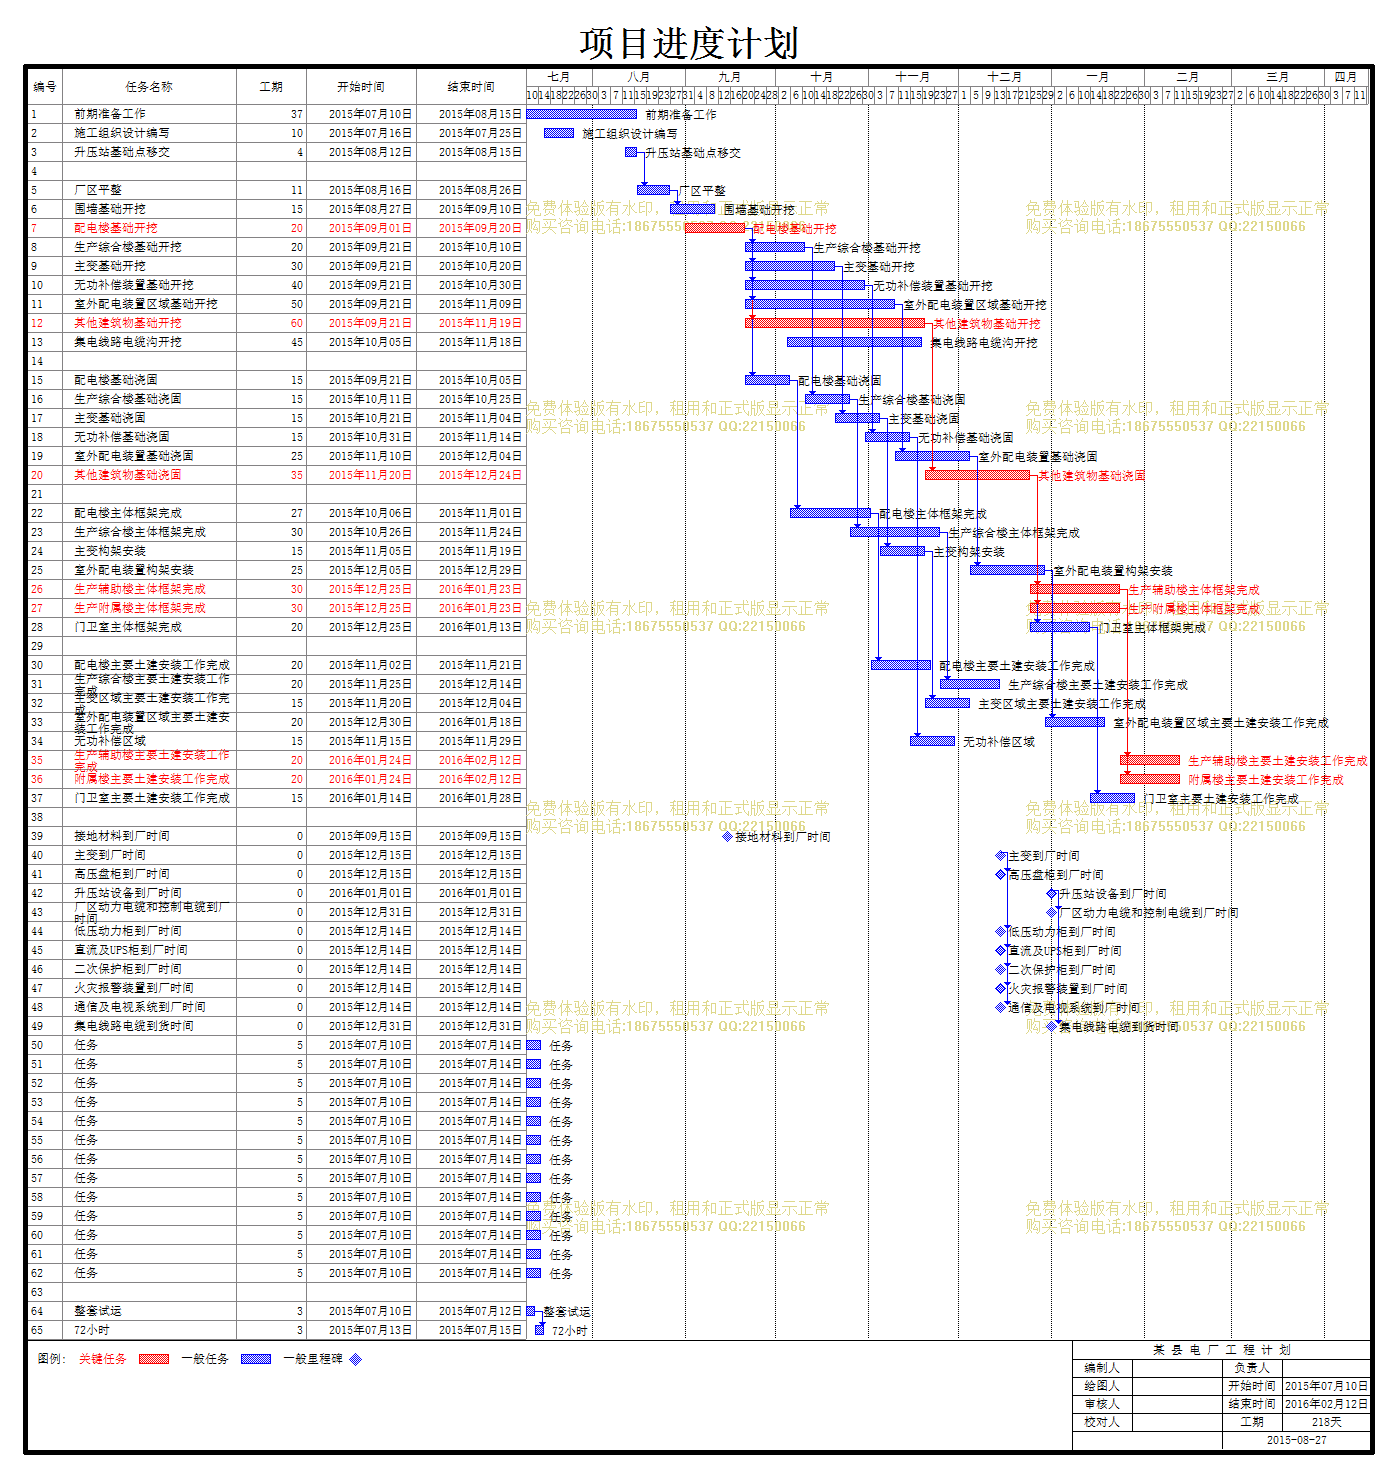Click row number 49 in the 编号 column

(x=37, y=1026)
